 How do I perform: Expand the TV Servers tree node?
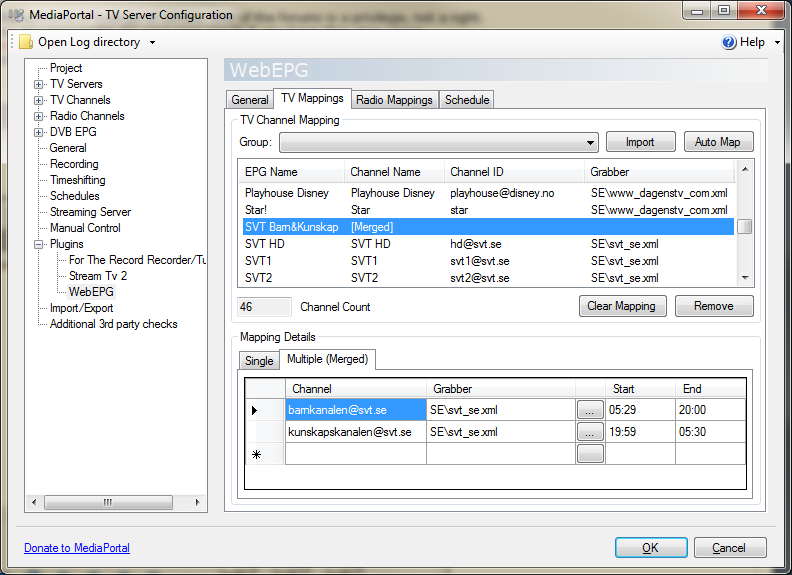[39, 84]
